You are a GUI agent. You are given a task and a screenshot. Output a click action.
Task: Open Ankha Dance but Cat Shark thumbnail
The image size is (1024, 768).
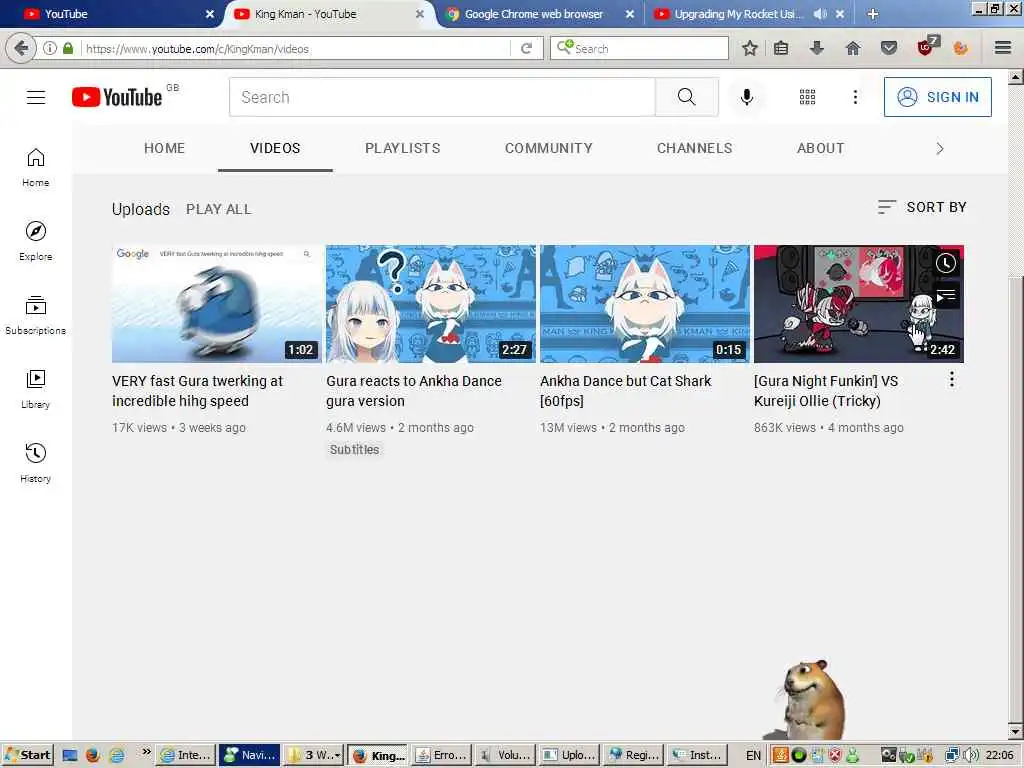[645, 304]
